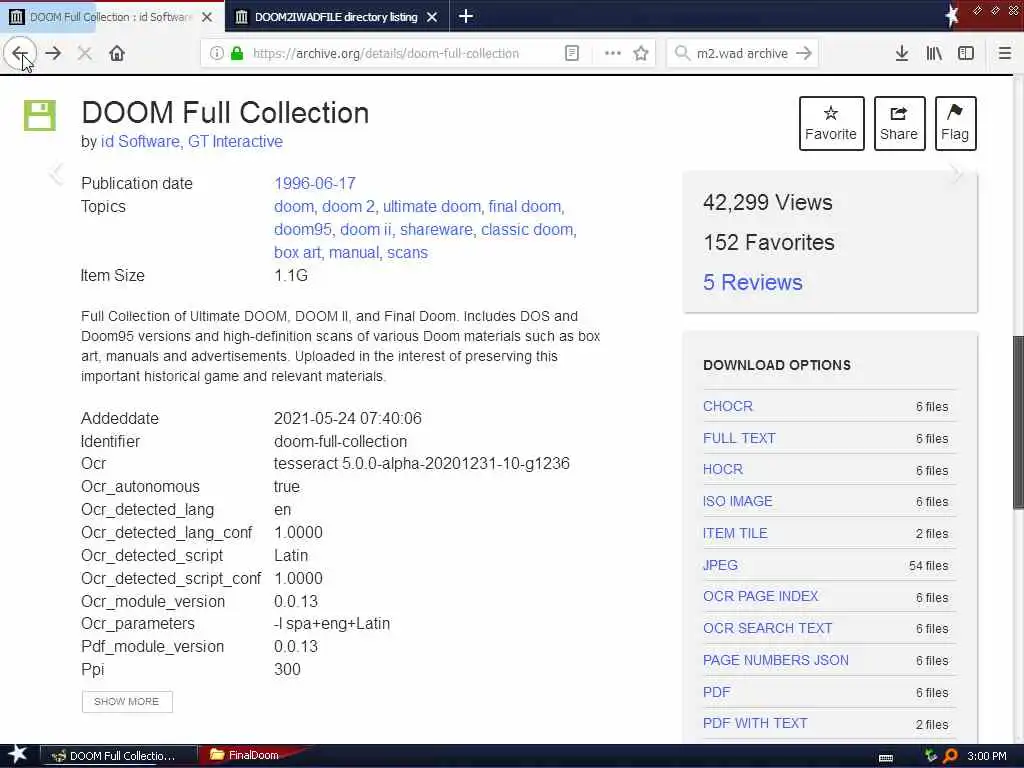Click the Share button
Image resolution: width=1024 pixels, height=768 pixels.
899,123
